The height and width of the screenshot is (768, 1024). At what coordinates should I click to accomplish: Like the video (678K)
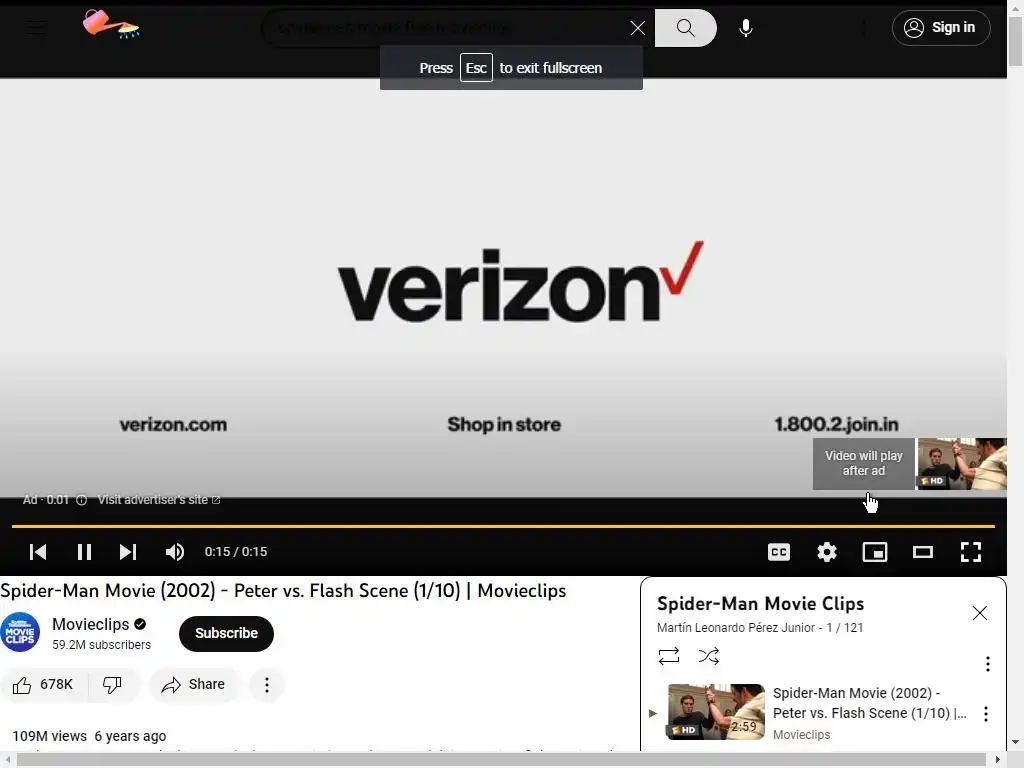point(44,684)
